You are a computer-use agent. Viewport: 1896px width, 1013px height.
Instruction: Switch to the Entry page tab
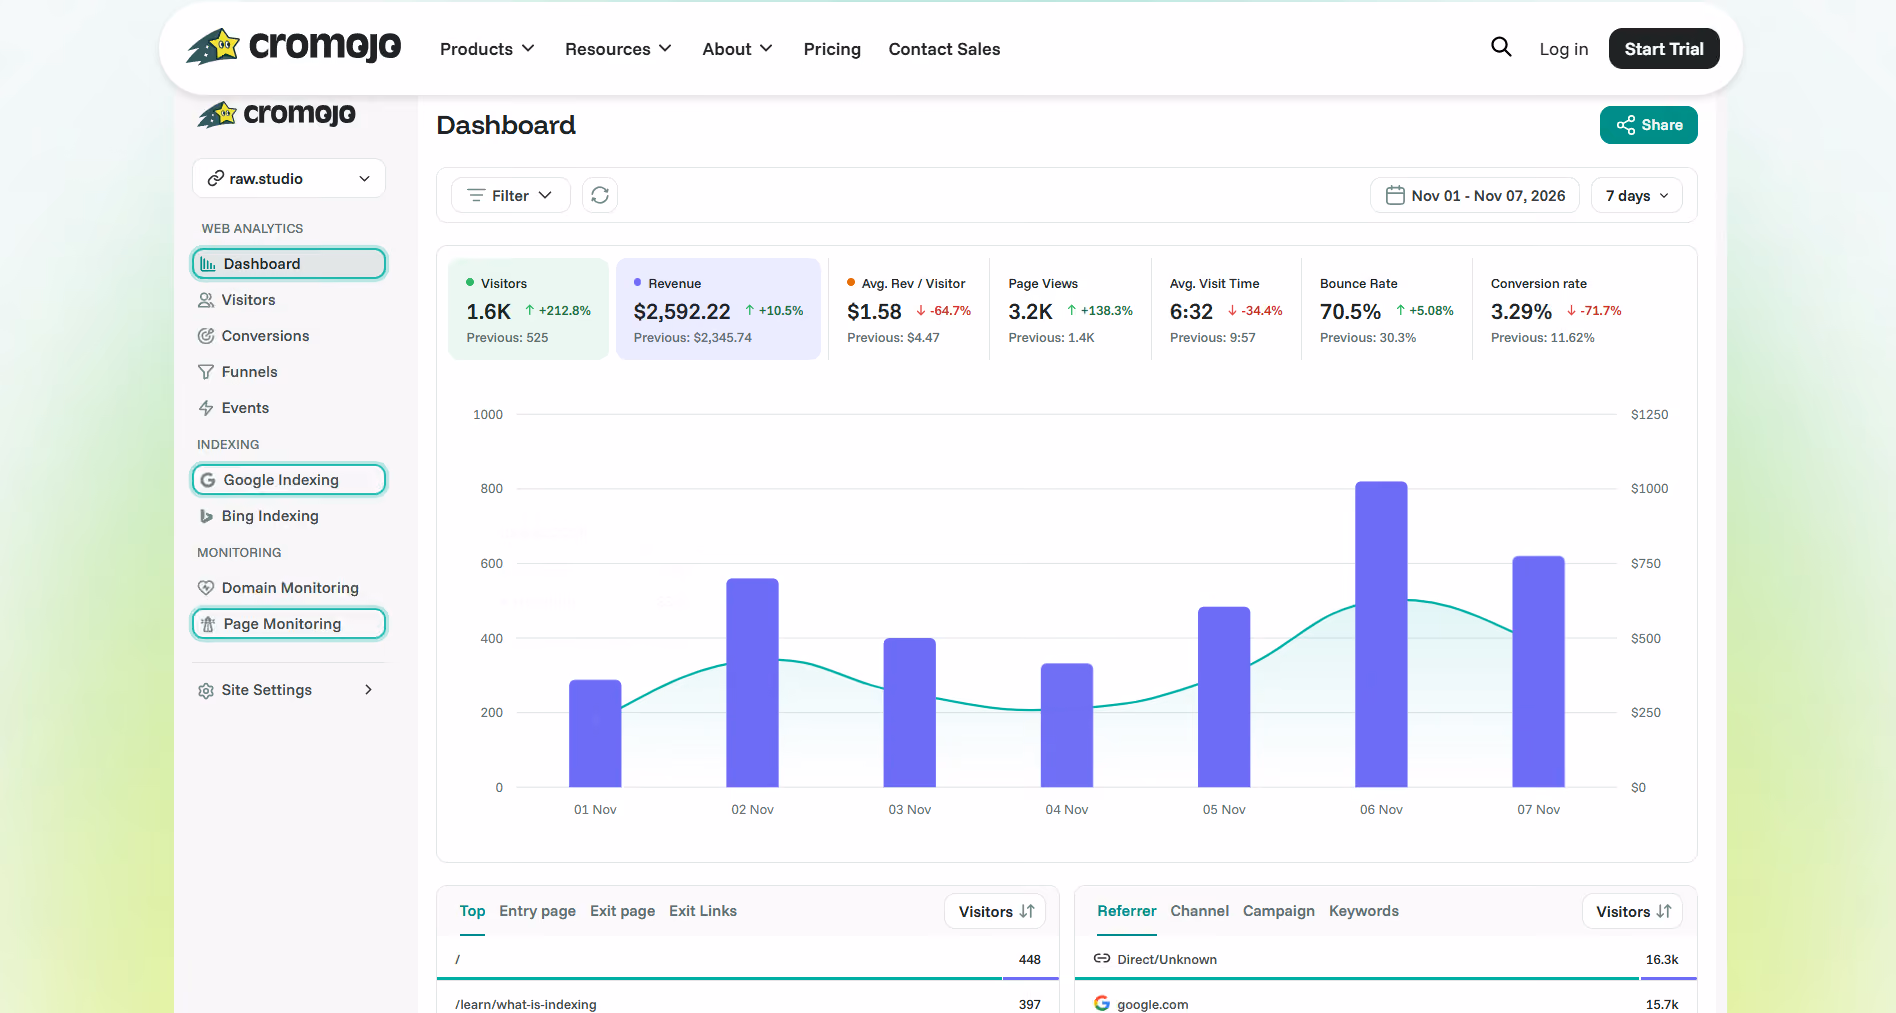537,911
